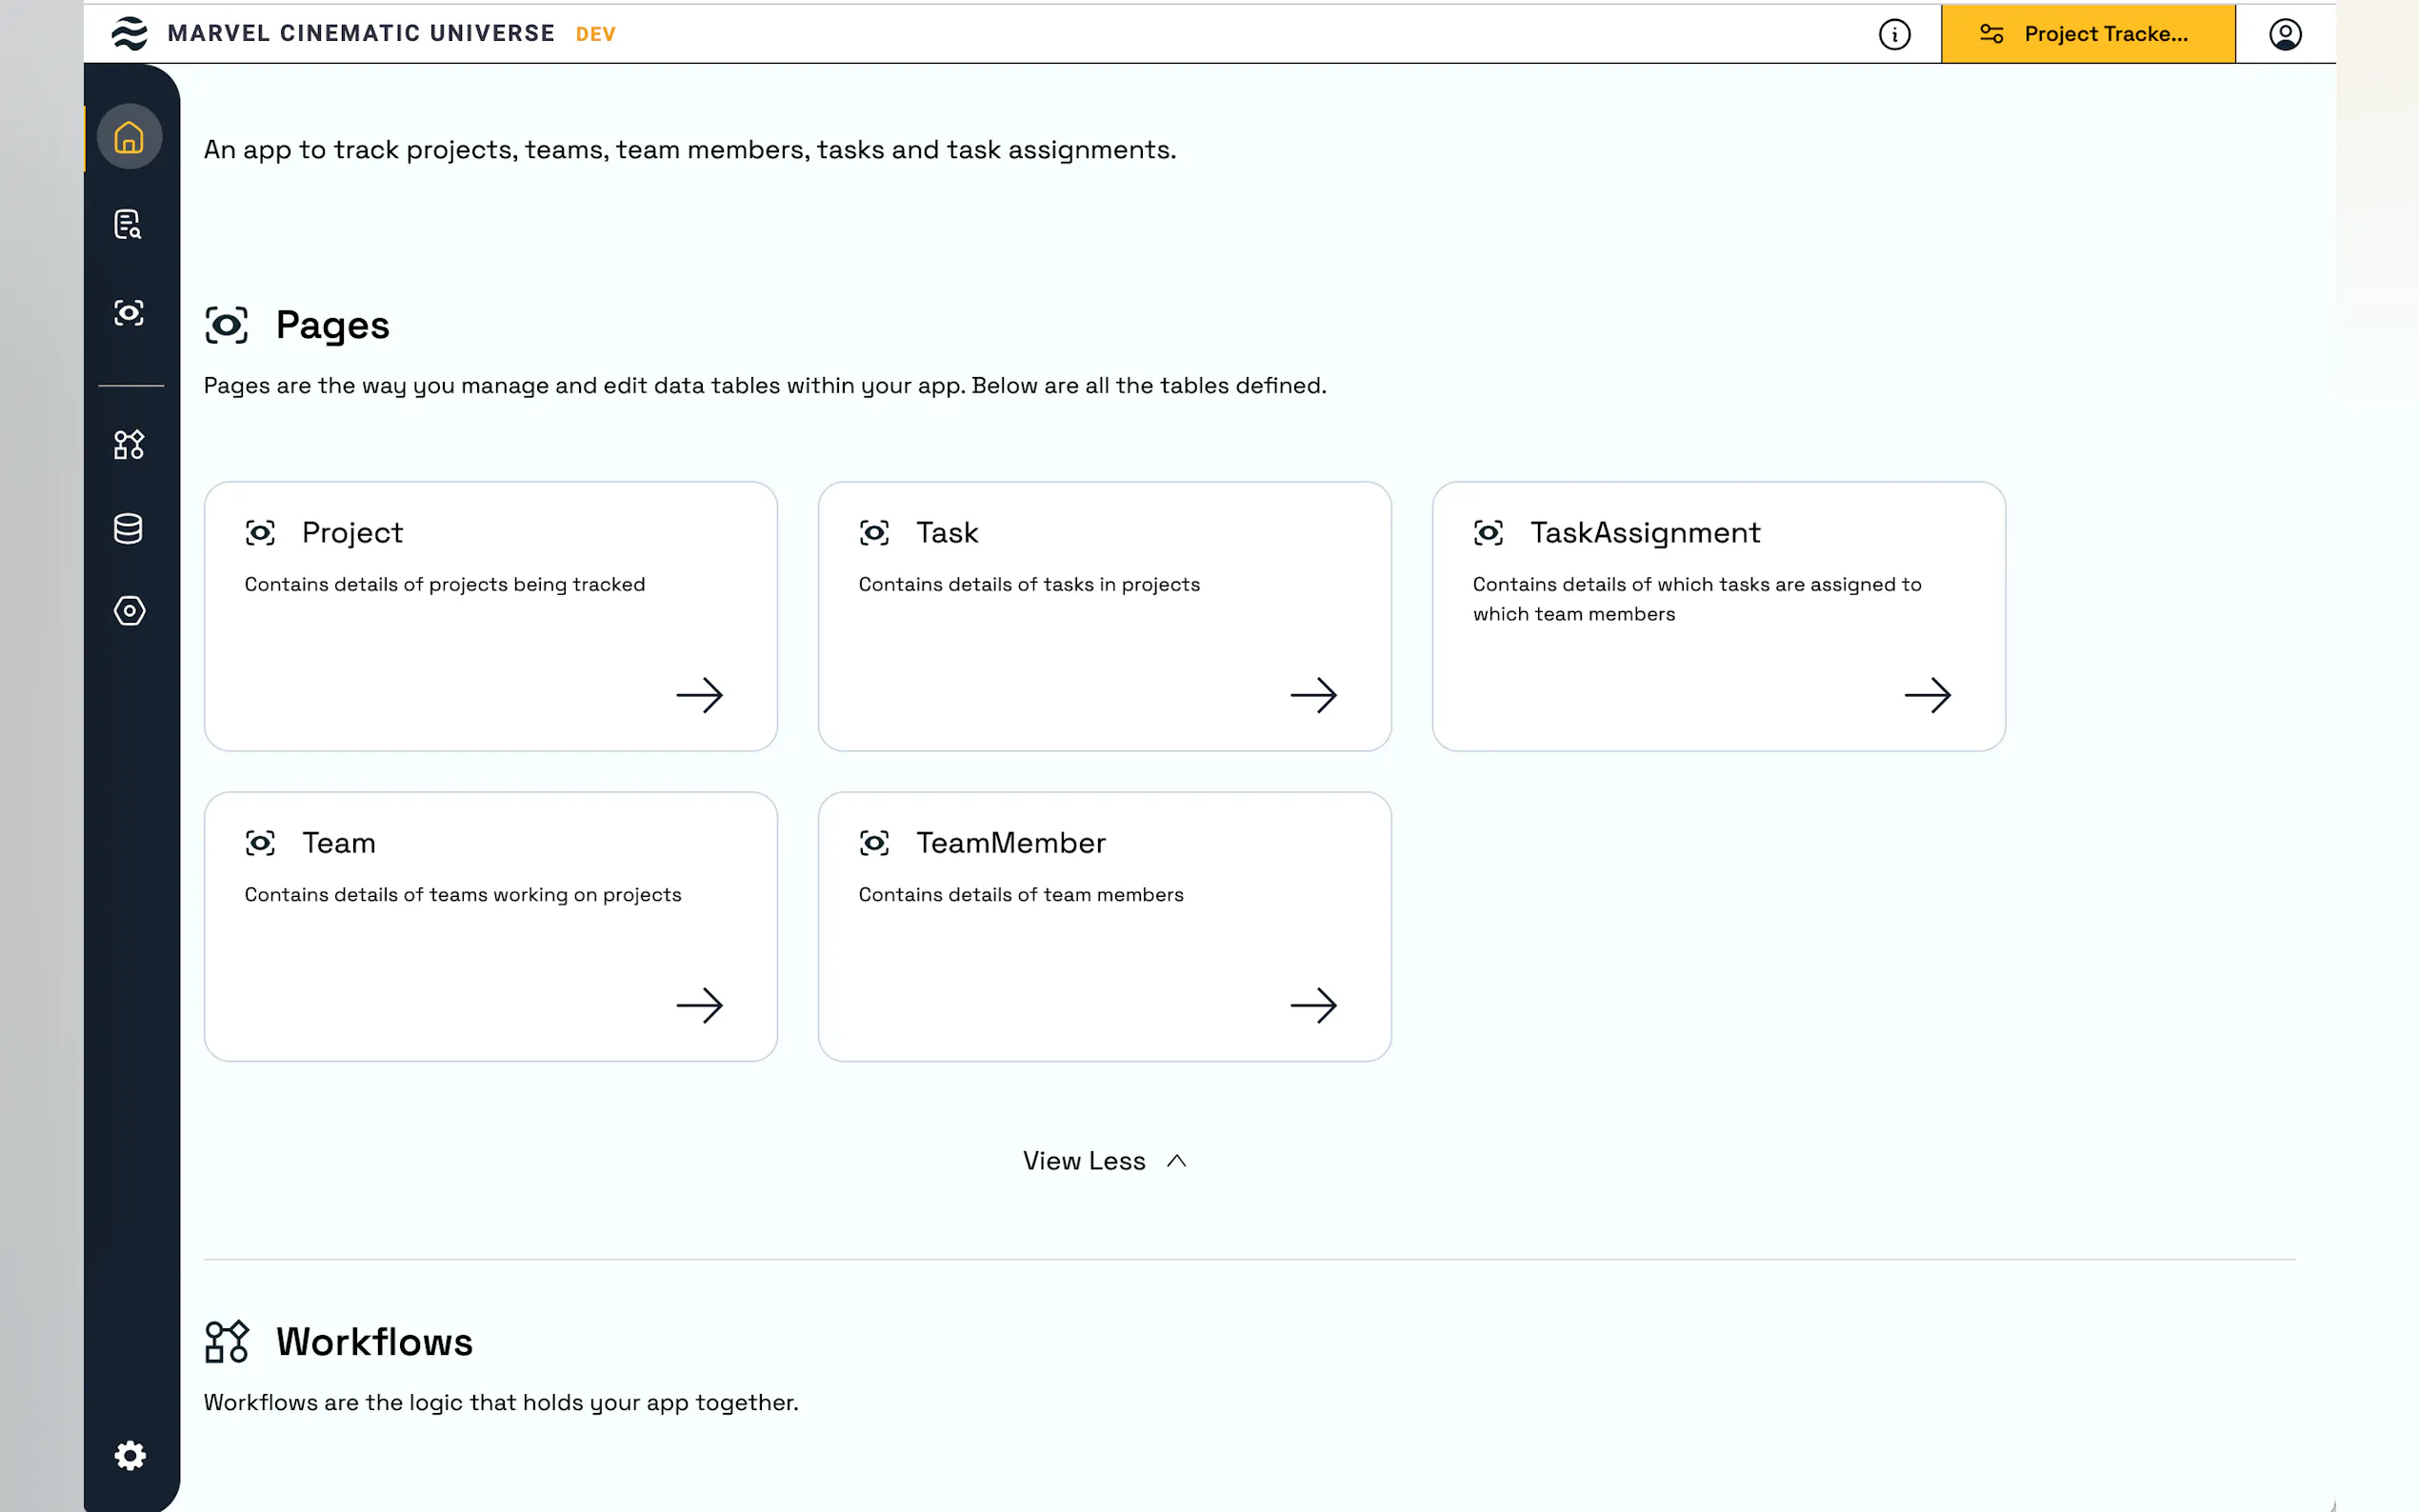
Task: Click the info icon in header
Action: click(1894, 34)
